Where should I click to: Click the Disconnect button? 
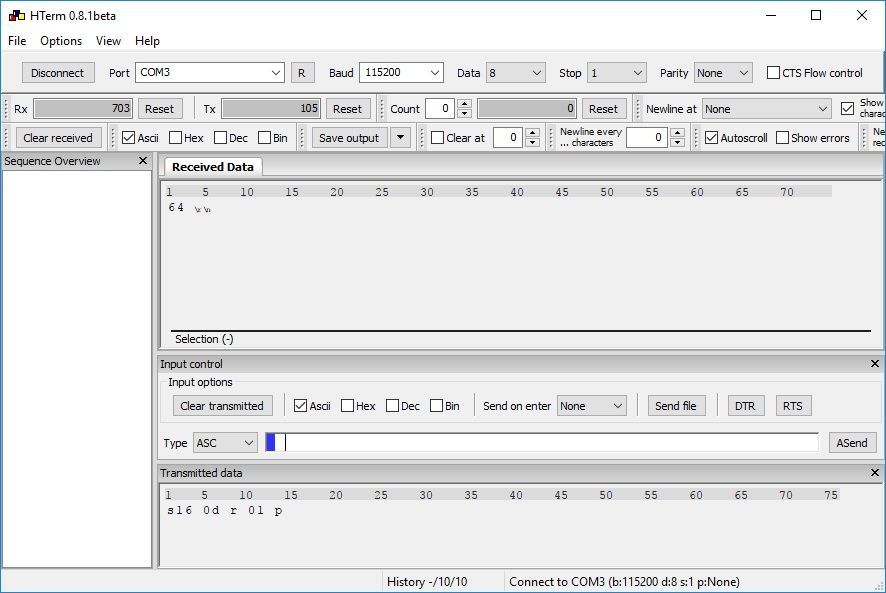click(58, 73)
